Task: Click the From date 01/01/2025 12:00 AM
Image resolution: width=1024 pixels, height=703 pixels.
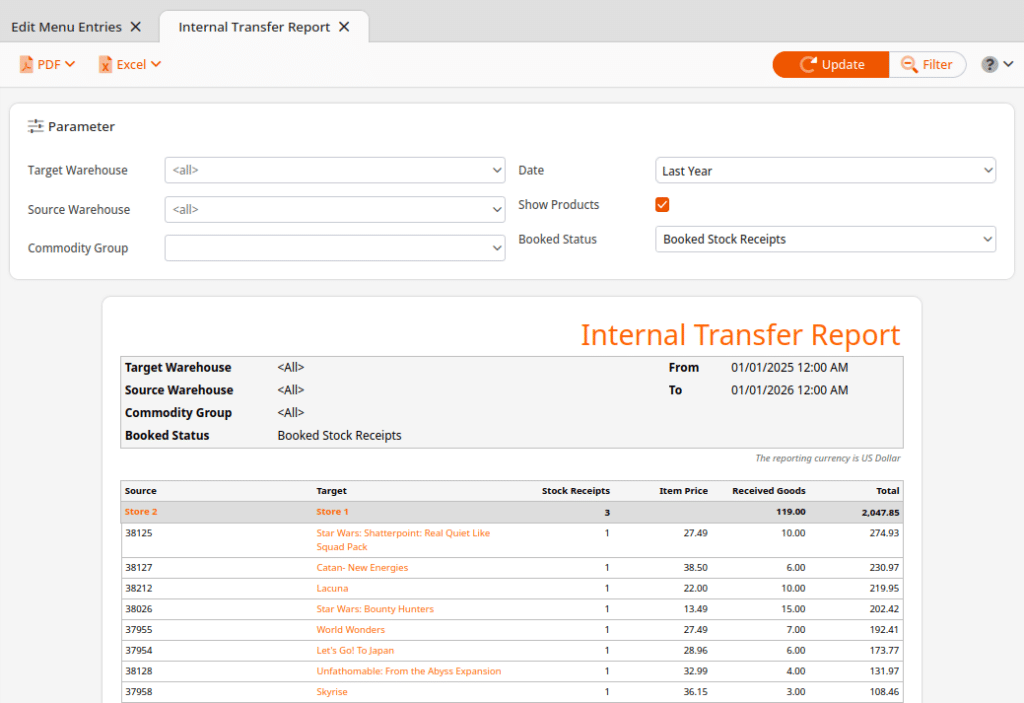Action: click(790, 368)
